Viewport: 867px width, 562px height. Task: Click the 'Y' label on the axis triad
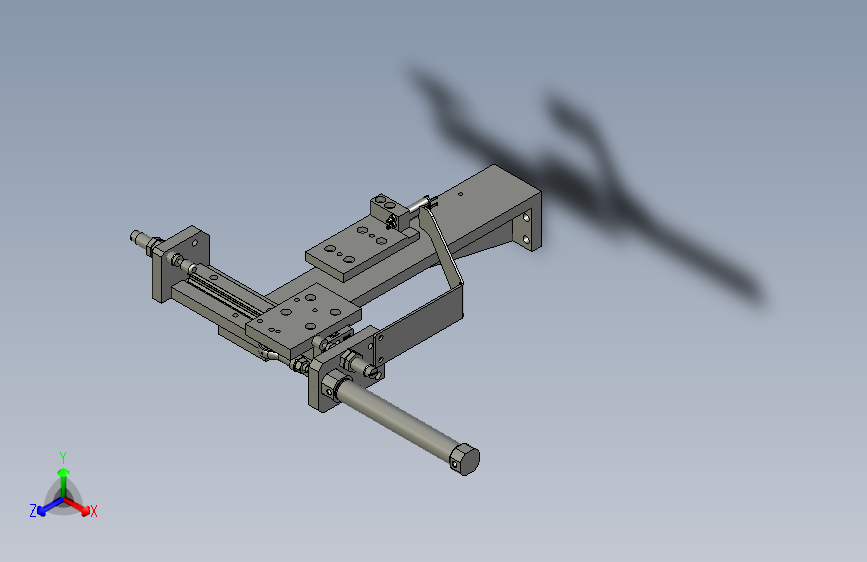pyautogui.click(x=63, y=458)
